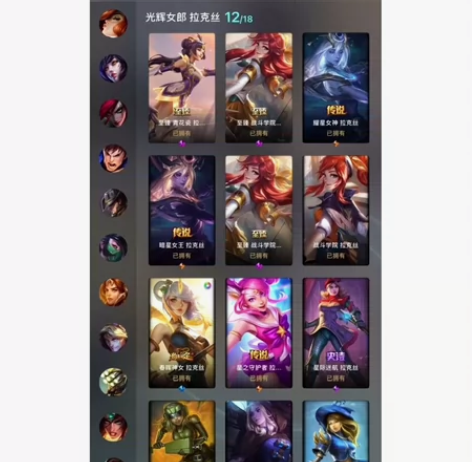Click the 光辉女郎 拉克丝 12/18 header

tap(199, 17)
